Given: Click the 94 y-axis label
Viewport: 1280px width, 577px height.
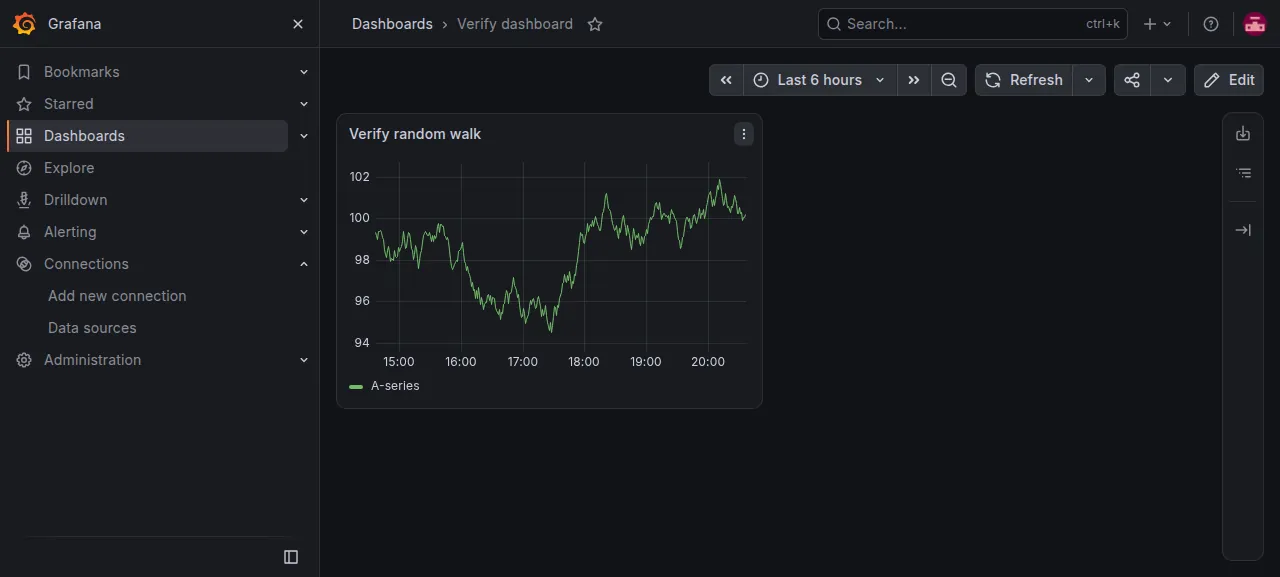Looking at the screenshot, I should (x=362, y=343).
